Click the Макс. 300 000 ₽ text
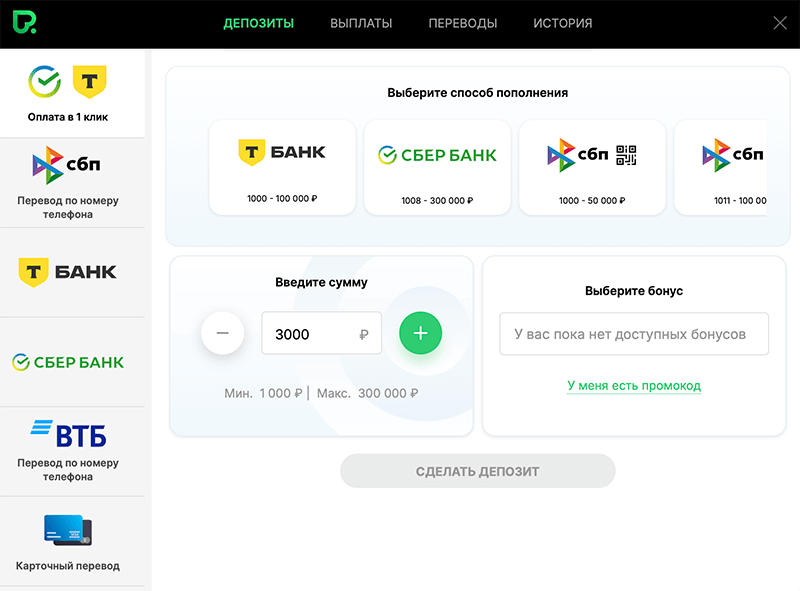800x591 pixels. 368,393
